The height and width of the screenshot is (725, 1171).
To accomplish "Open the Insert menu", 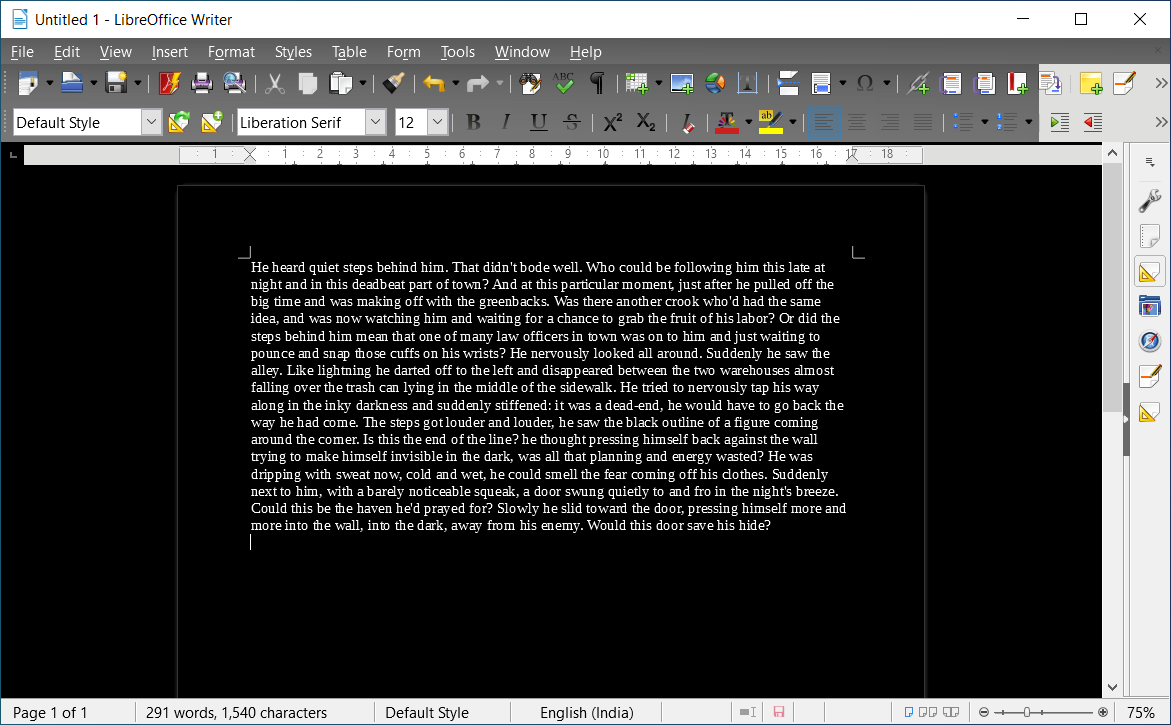I will (x=170, y=52).
